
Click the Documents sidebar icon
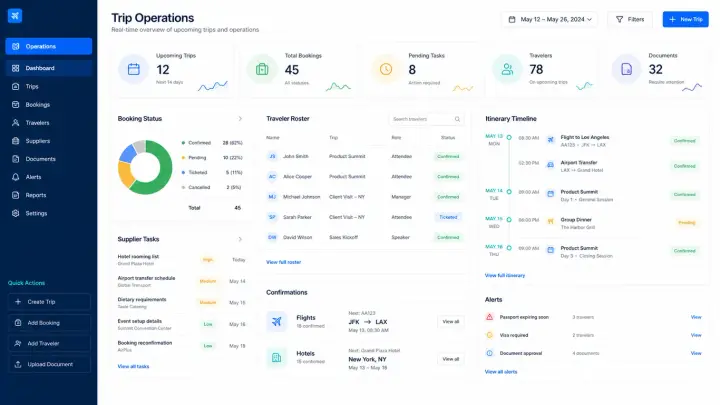click(x=16, y=159)
